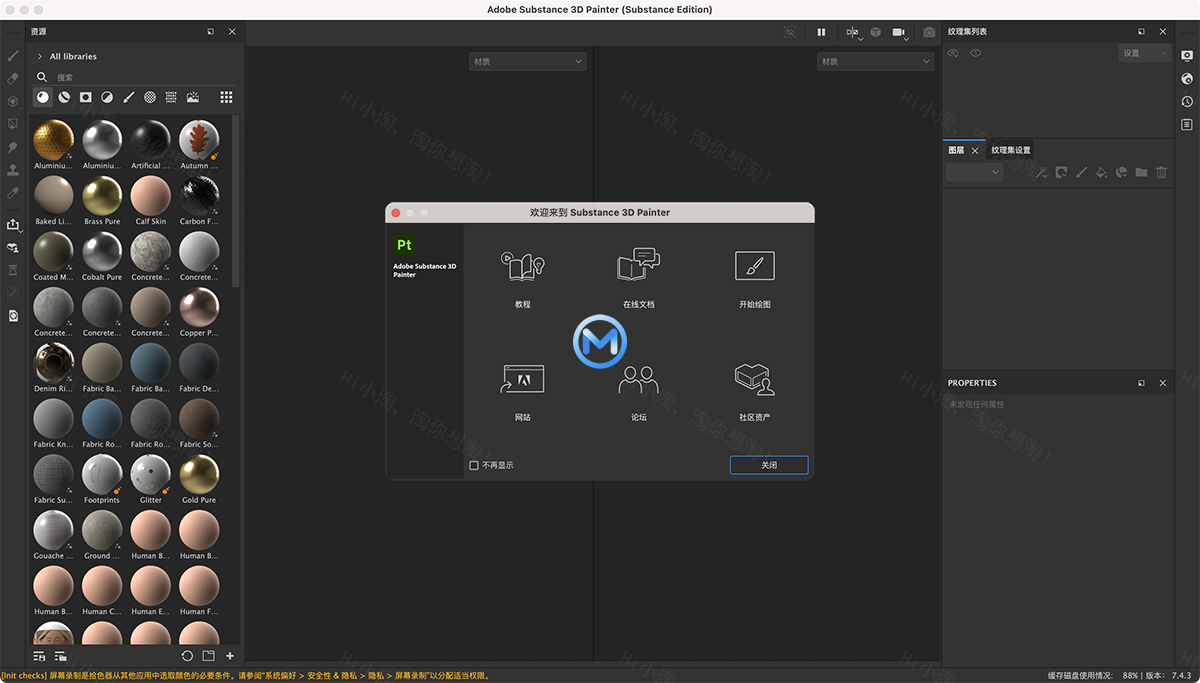Filter assets by Brushes icon
This screenshot has width=1200, height=683.
click(129, 97)
